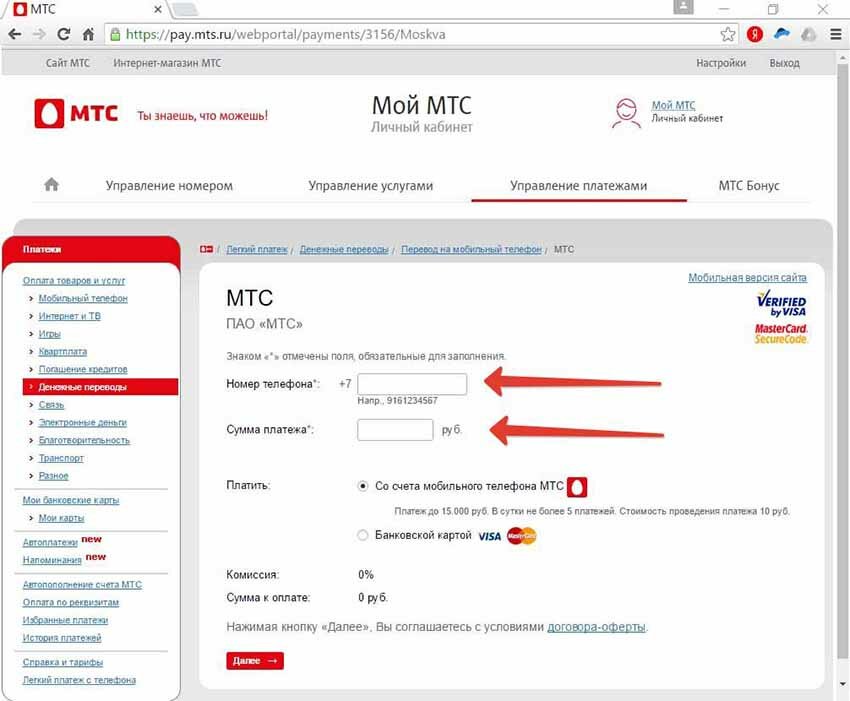Select Денежные переводы category
Image resolution: width=850 pixels, height=701 pixels.
pos(101,387)
